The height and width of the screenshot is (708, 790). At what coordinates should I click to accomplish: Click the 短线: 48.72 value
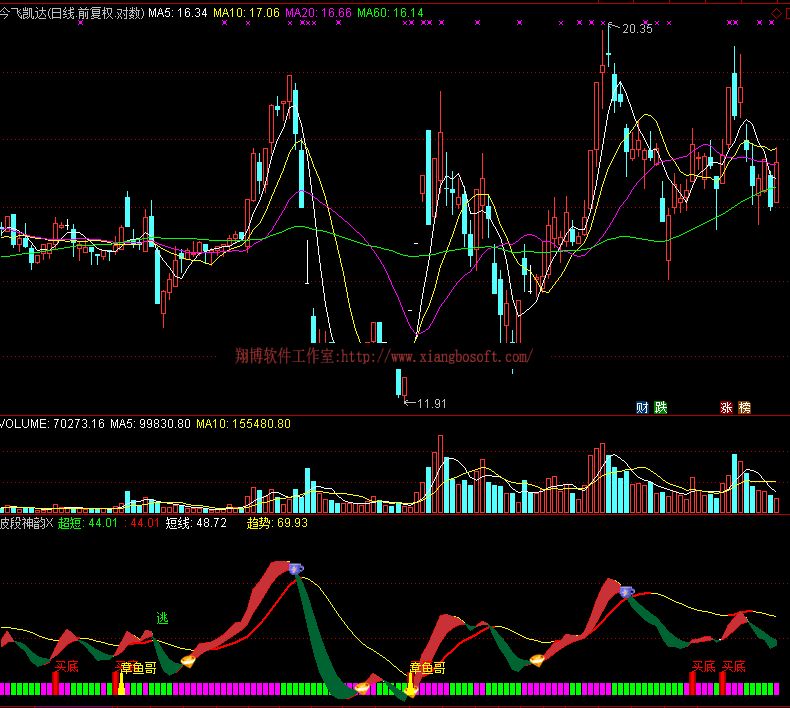coord(196,523)
